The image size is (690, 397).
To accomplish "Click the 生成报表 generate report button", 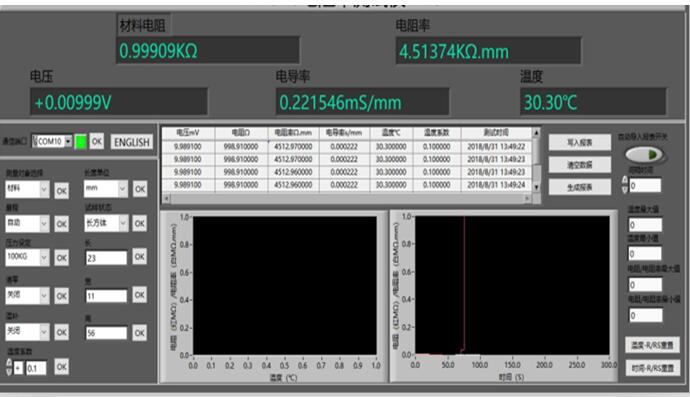I will coord(580,187).
